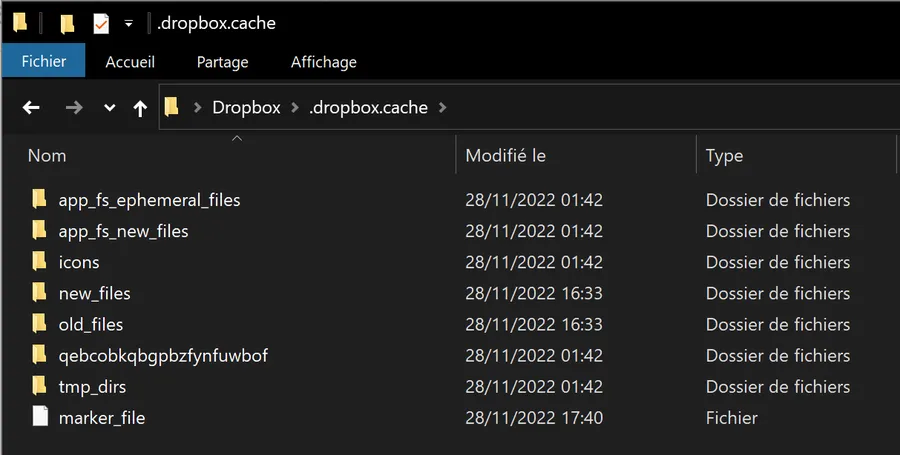The width and height of the screenshot is (900, 455).
Task: Open recent locations dropdown chevron
Action: pyautogui.click(x=110, y=108)
